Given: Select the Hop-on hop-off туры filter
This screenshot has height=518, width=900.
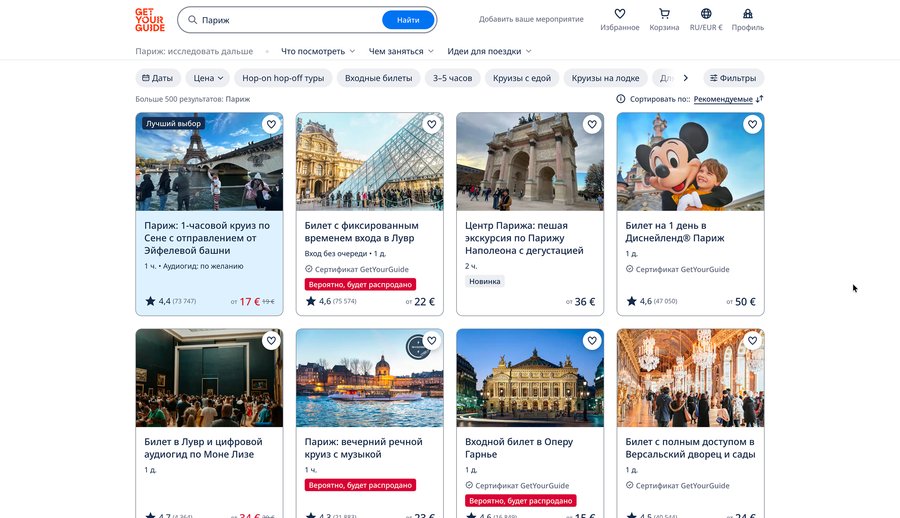Looking at the screenshot, I should (x=283, y=78).
